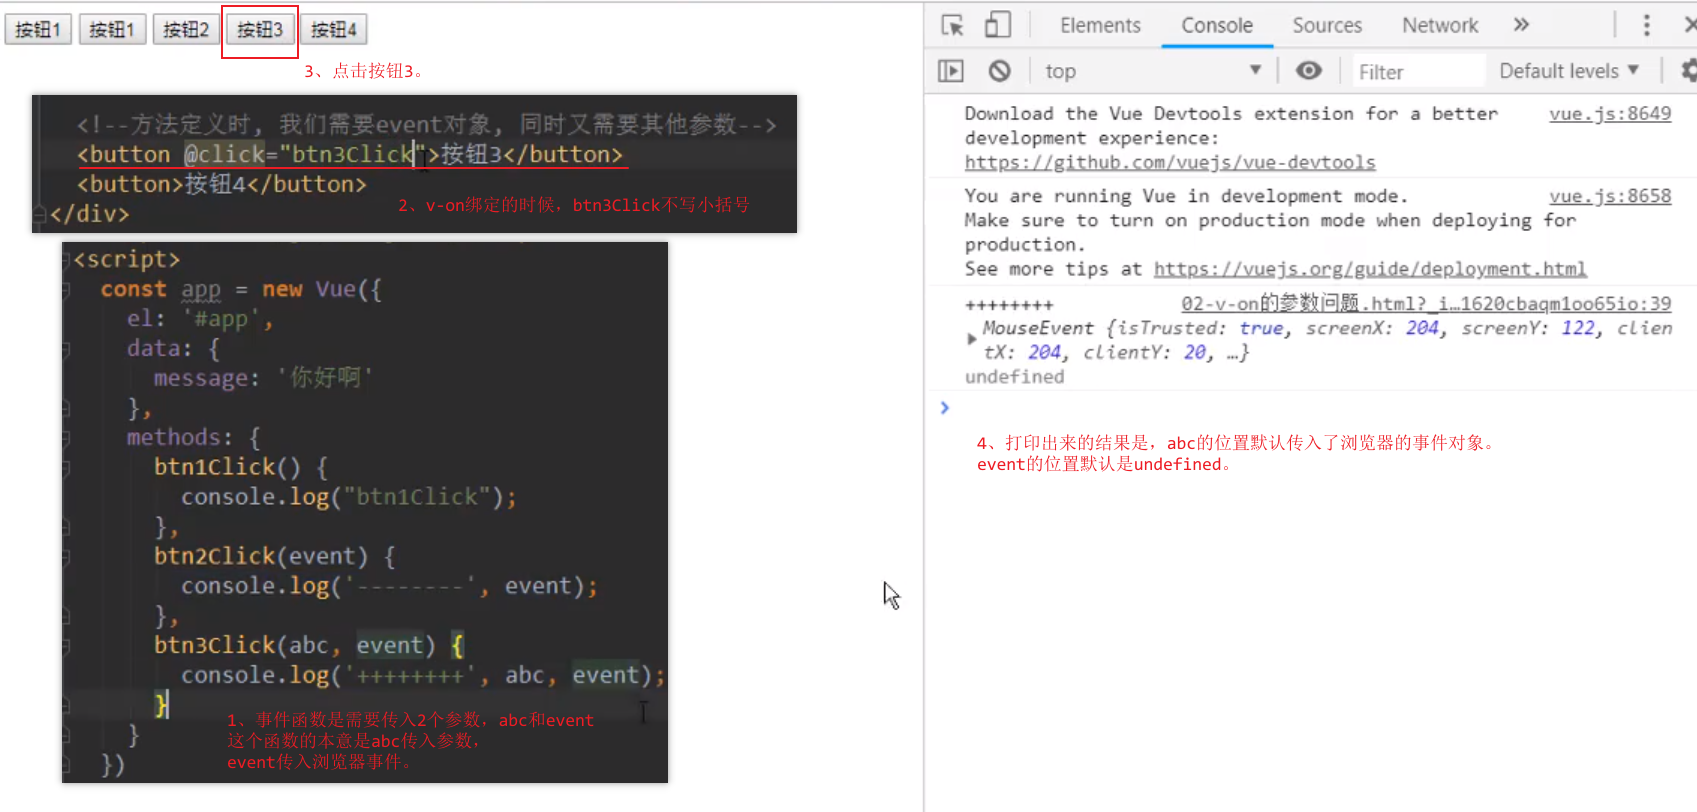Switch to the Console tab

click(1217, 26)
